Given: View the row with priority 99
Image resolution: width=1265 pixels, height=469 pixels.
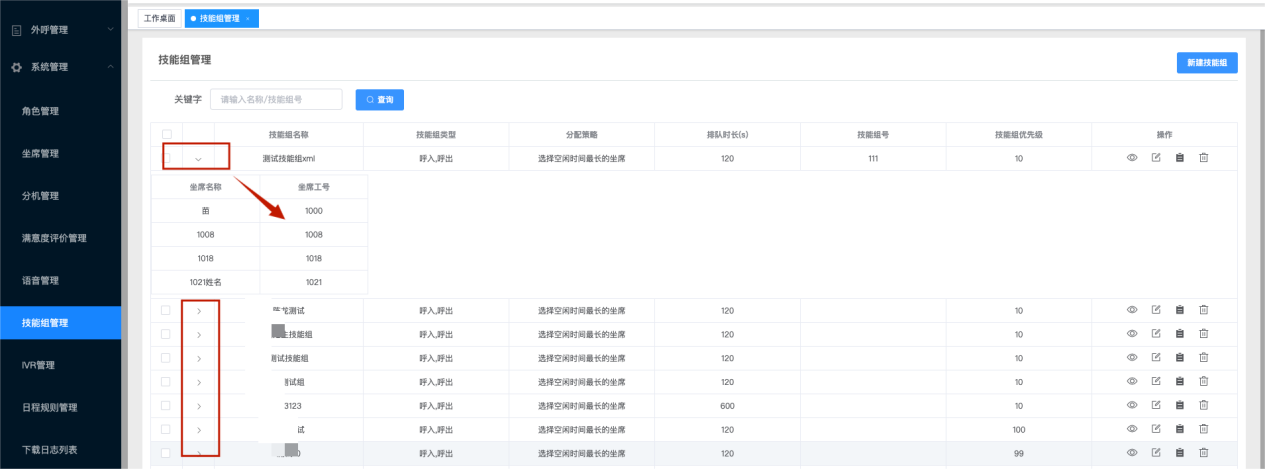Looking at the screenshot, I should [1132, 453].
